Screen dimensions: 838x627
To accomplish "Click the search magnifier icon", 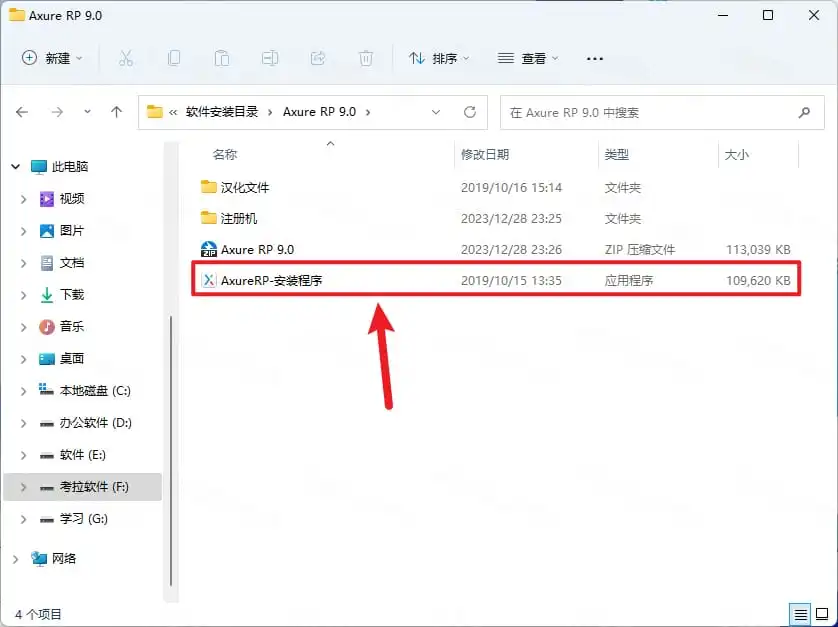I will pos(804,112).
